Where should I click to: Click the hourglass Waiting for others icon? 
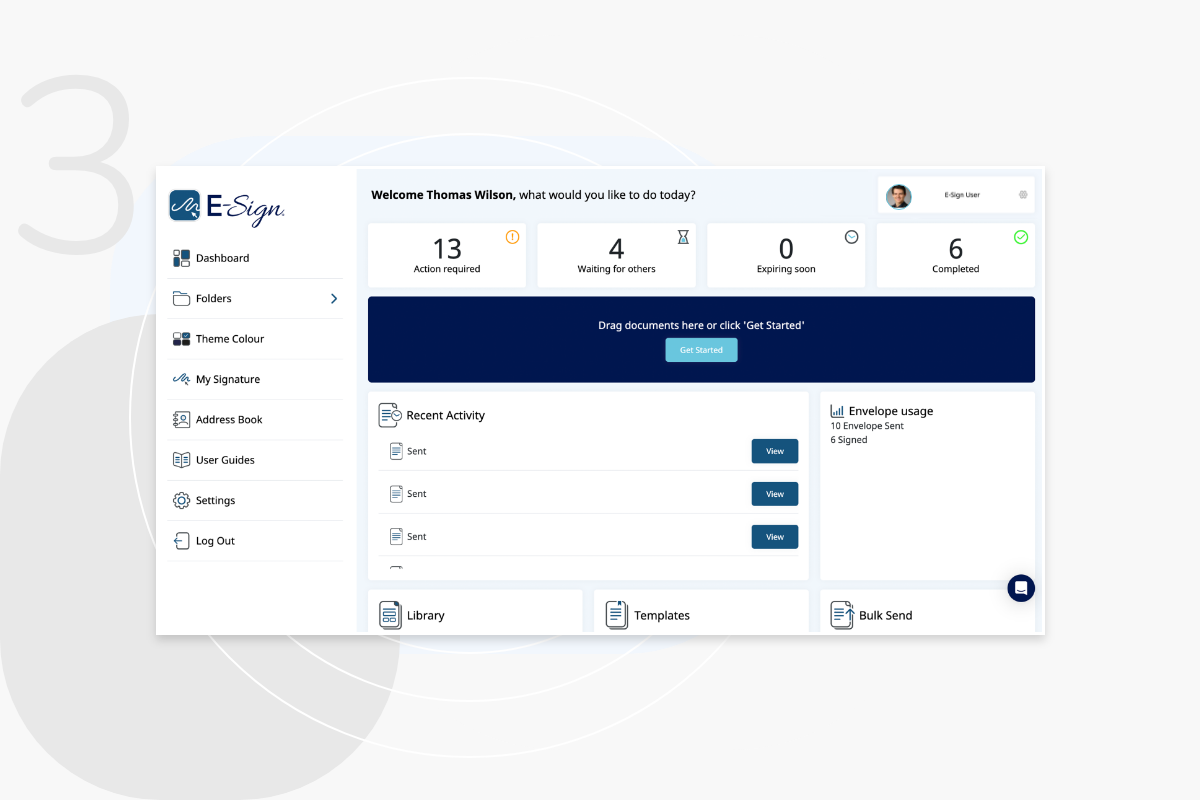pyautogui.click(x=683, y=237)
